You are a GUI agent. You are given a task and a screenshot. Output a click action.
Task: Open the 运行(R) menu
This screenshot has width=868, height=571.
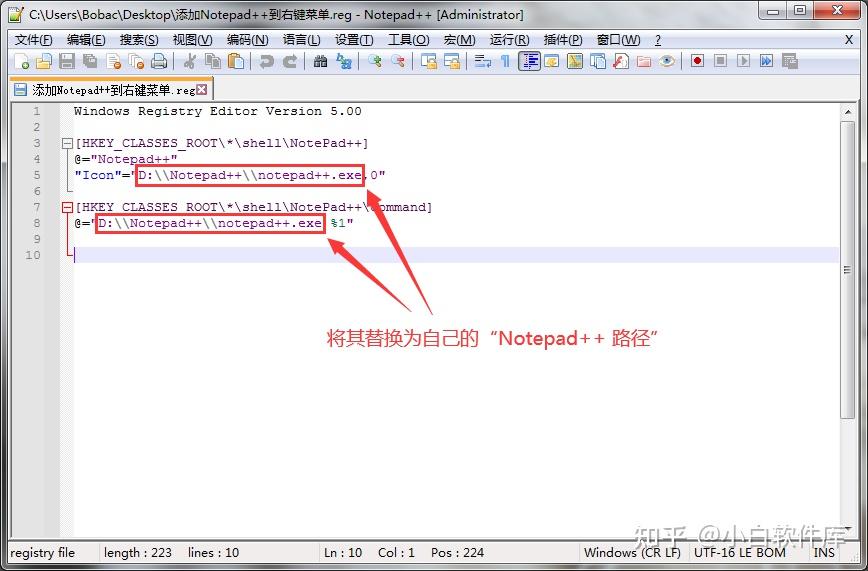coord(509,40)
